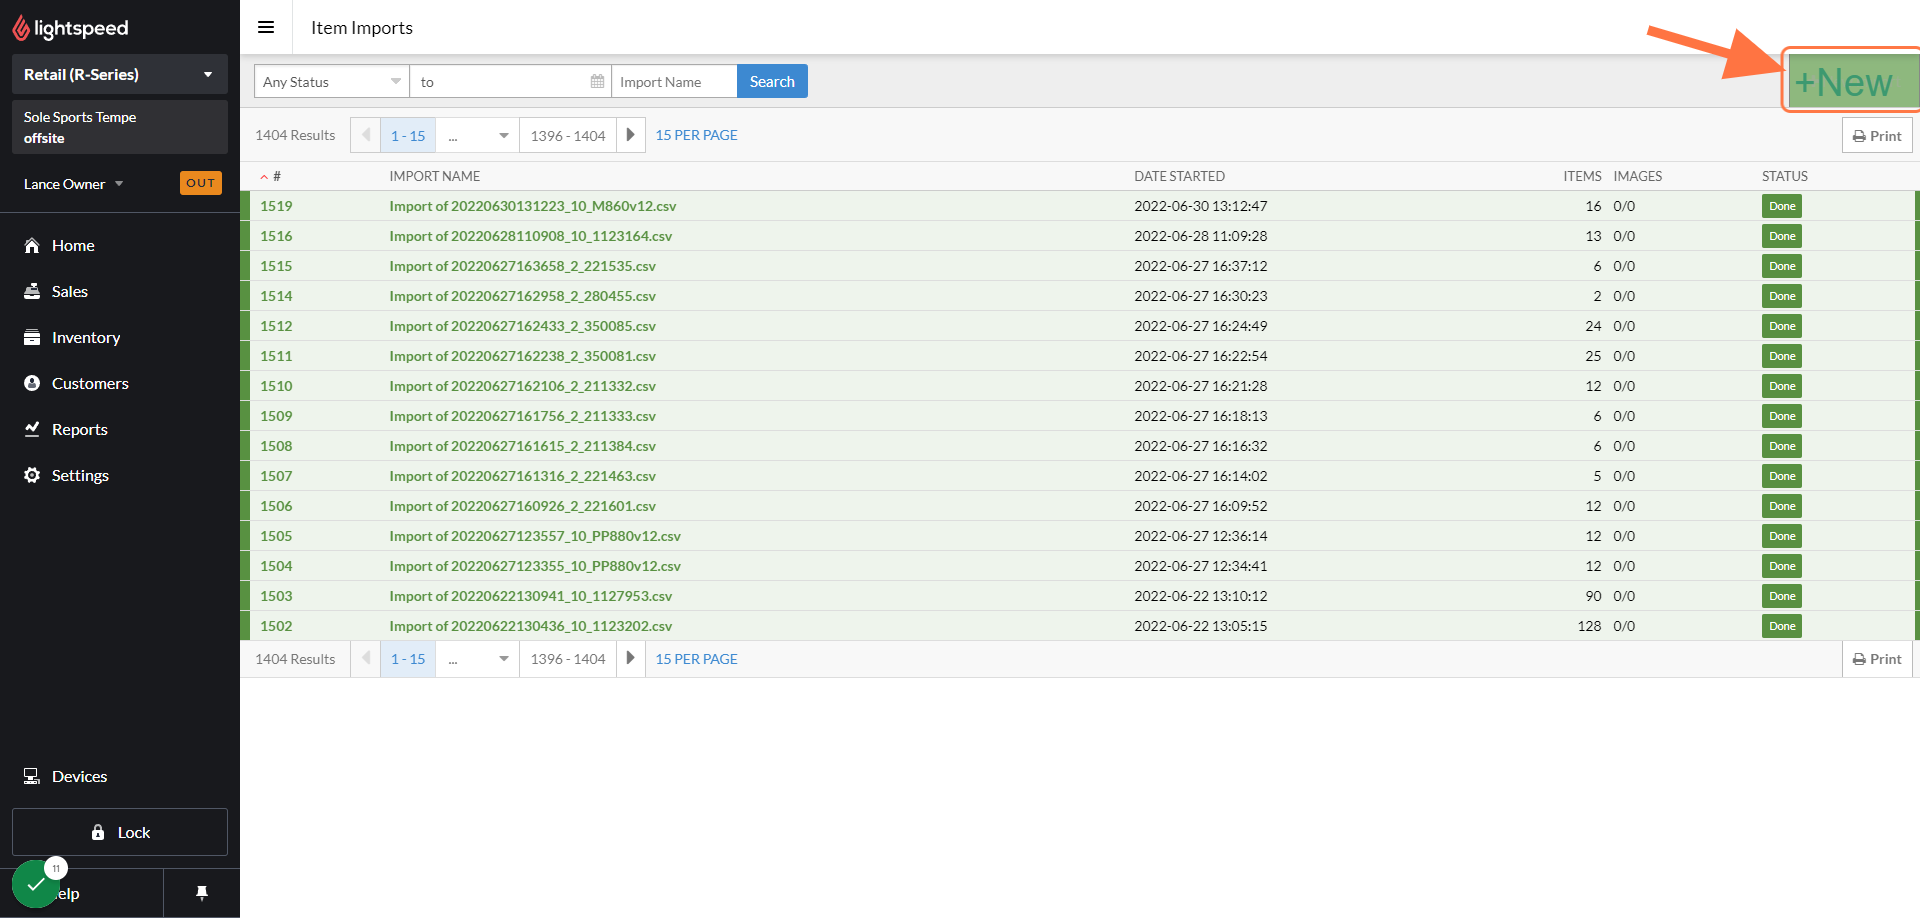Go to previous page arrow in bottom pagination
The width and height of the screenshot is (1920, 918).
pos(365,658)
